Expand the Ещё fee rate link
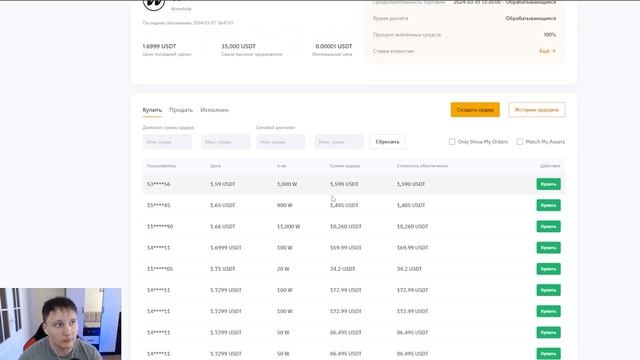The height and width of the screenshot is (360, 640). point(547,51)
